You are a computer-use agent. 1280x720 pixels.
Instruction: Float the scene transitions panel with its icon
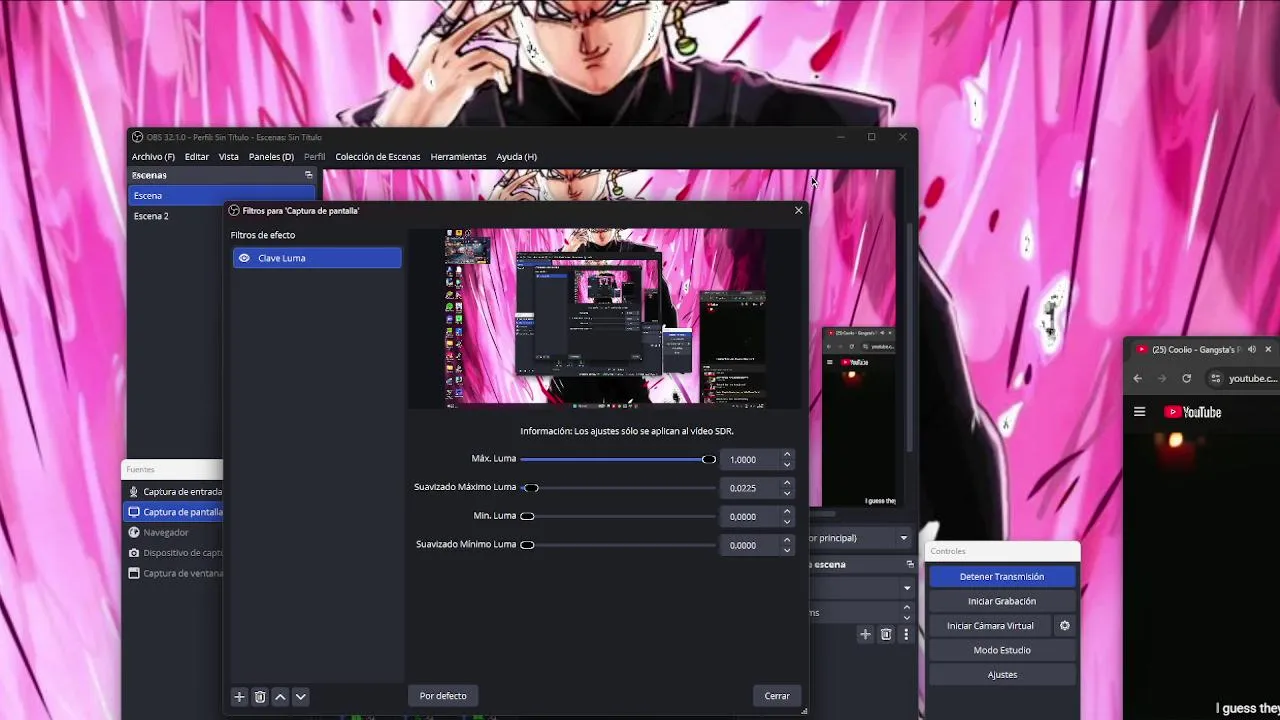click(x=909, y=565)
